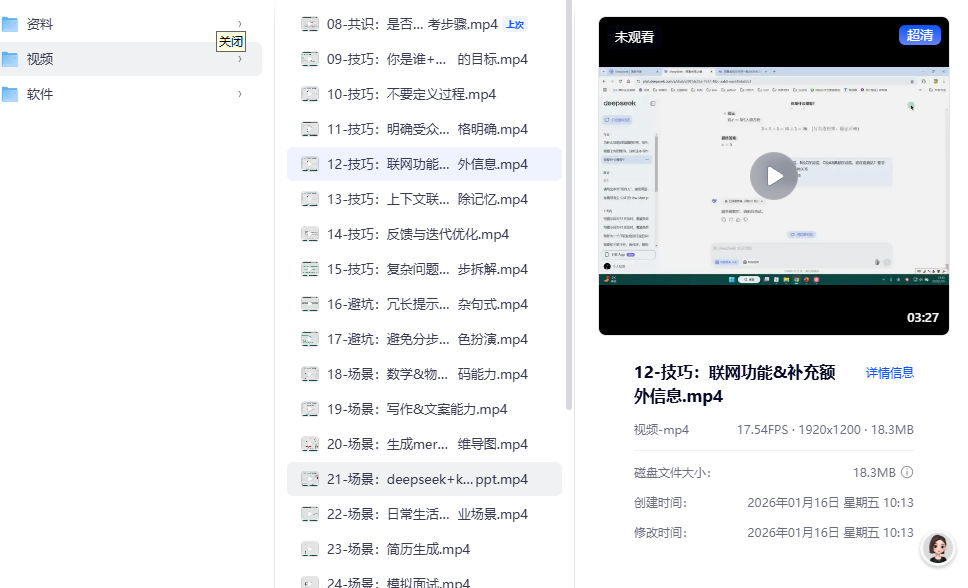
Task: Expand the 资料 folder chevron
Action: [240, 24]
